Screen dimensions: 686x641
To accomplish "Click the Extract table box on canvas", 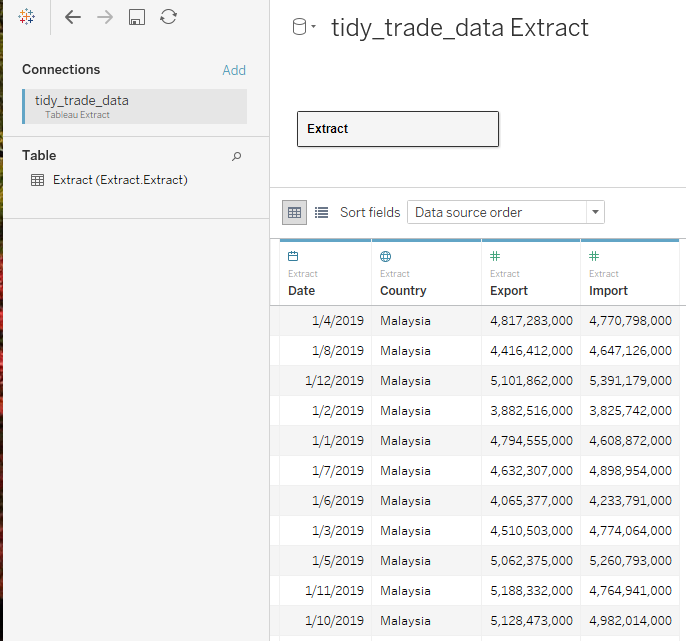I will [x=397, y=129].
